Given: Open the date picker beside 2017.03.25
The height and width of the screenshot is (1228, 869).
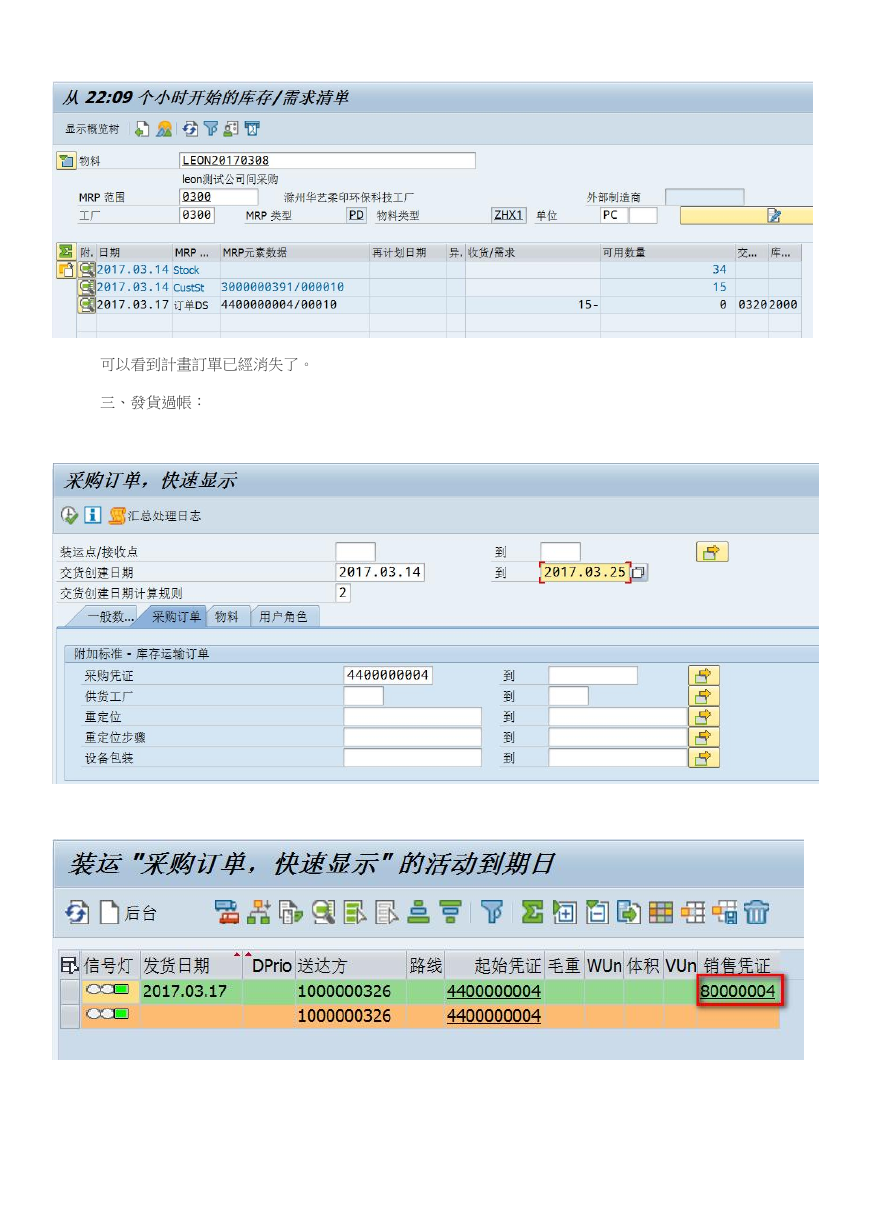Looking at the screenshot, I should [639, 572].
